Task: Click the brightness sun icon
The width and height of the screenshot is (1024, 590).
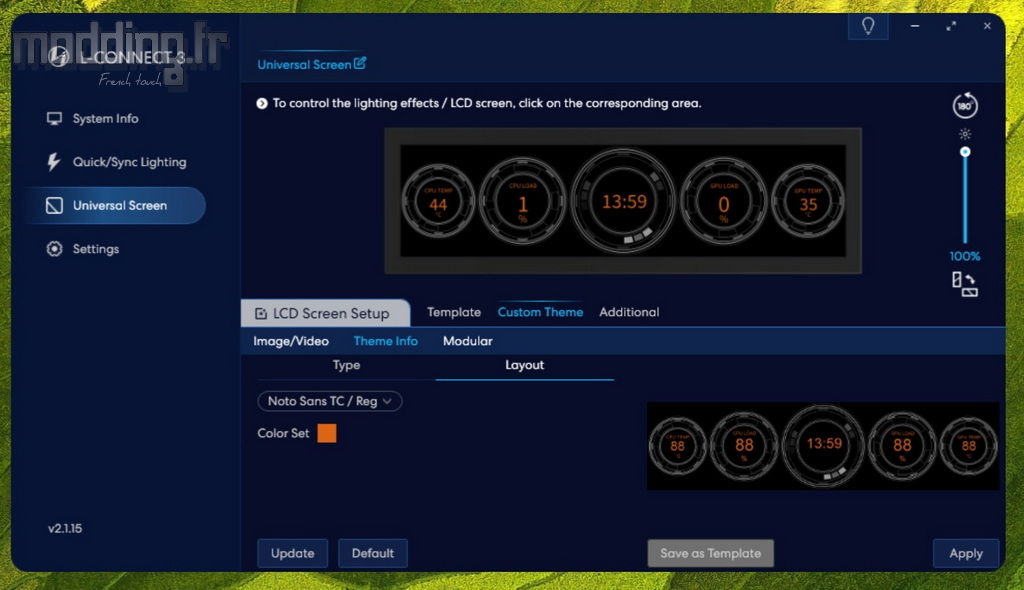Action: click(965, 134)
